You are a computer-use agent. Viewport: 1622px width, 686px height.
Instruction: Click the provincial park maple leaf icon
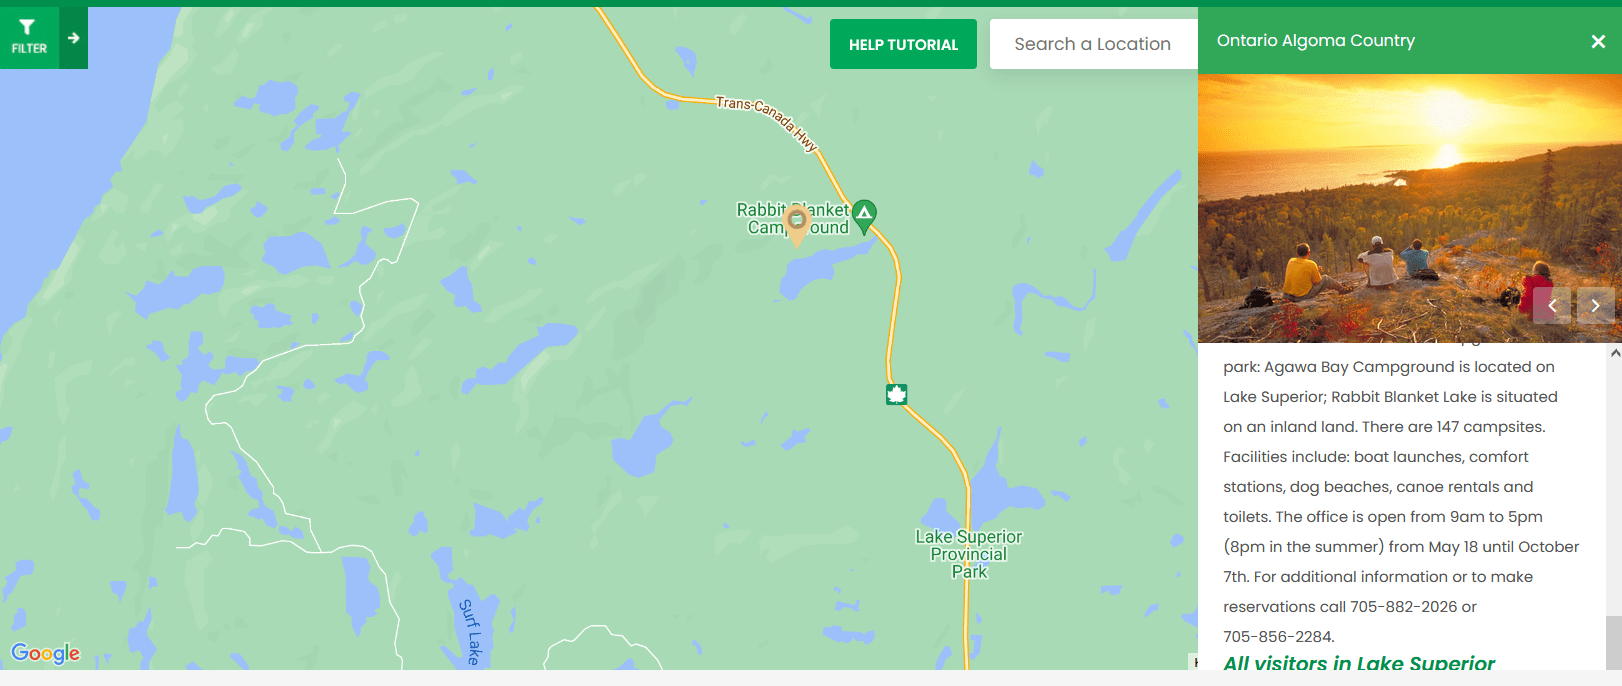pos(897,394)
